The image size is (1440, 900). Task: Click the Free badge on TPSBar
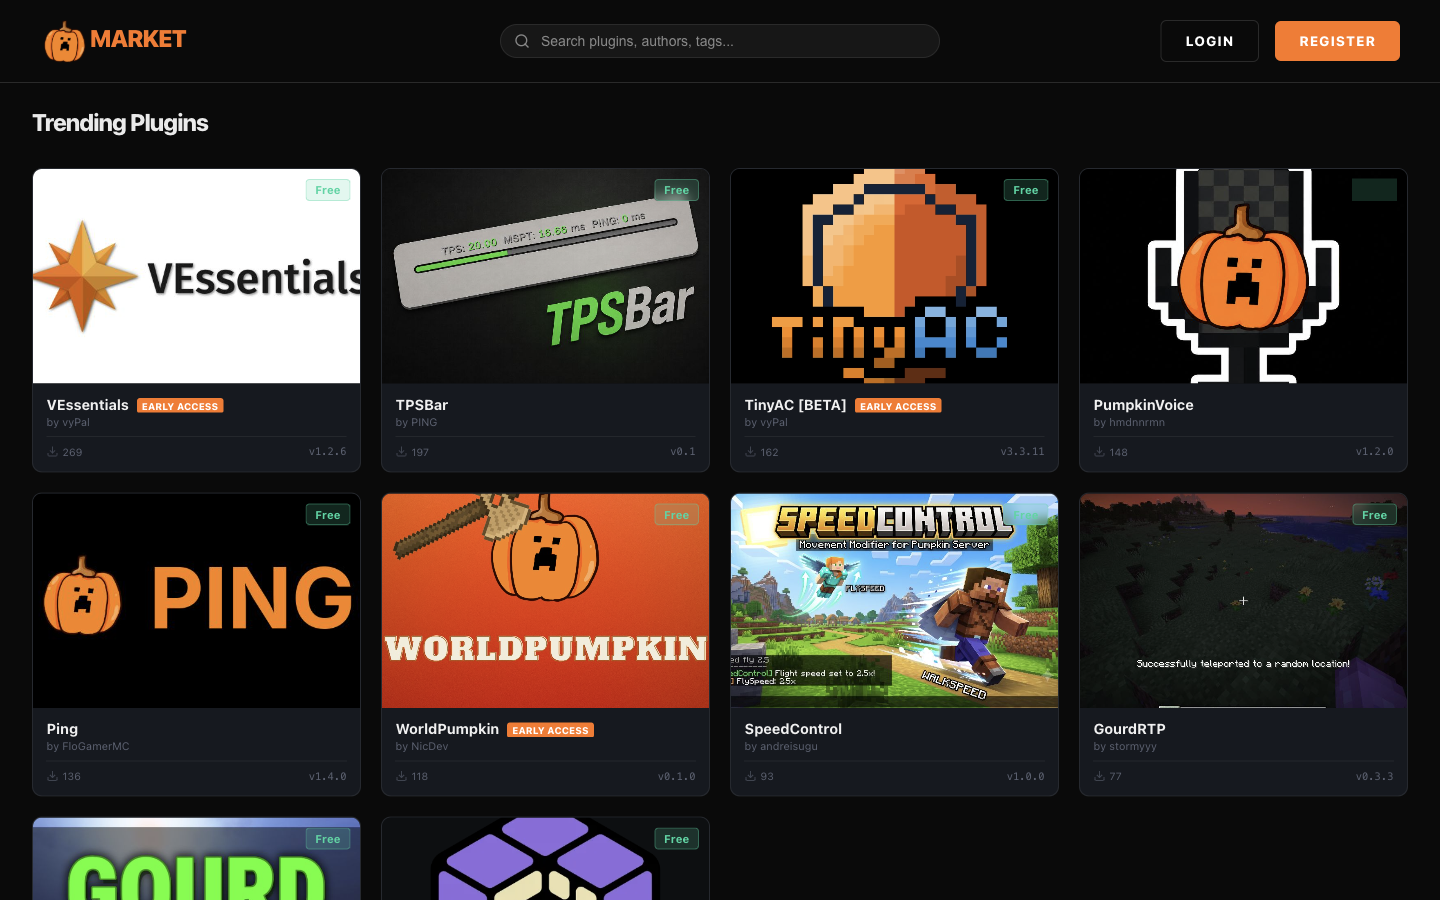click(x=677, y=190)
